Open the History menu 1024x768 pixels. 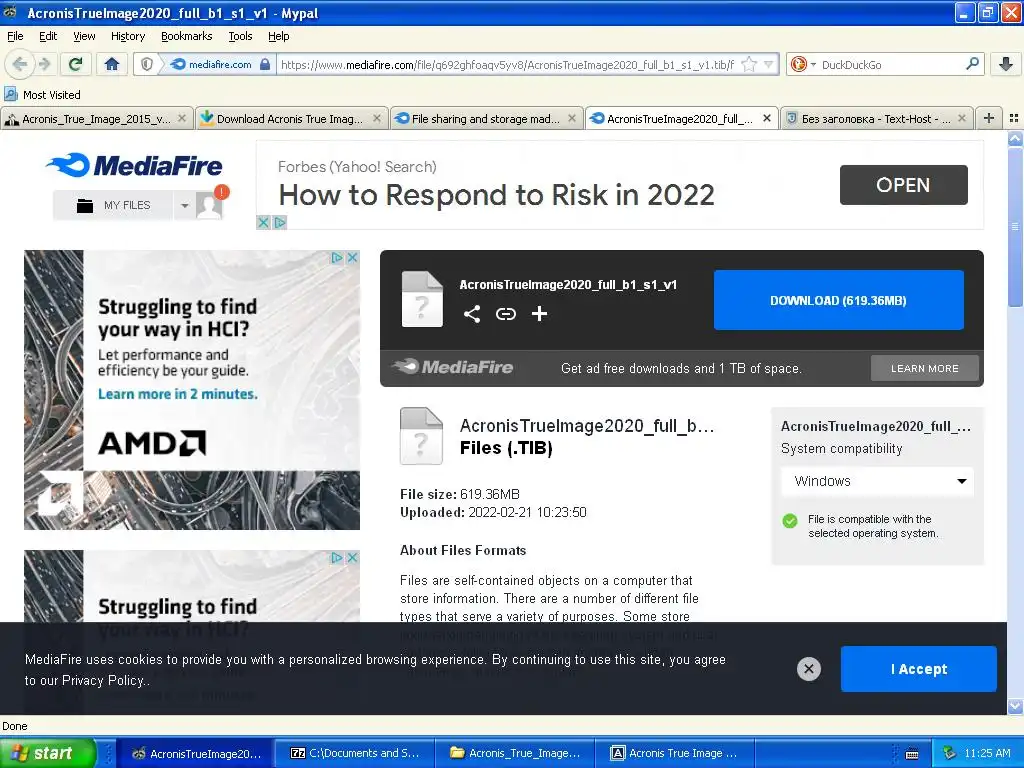[x=128, y=36]
